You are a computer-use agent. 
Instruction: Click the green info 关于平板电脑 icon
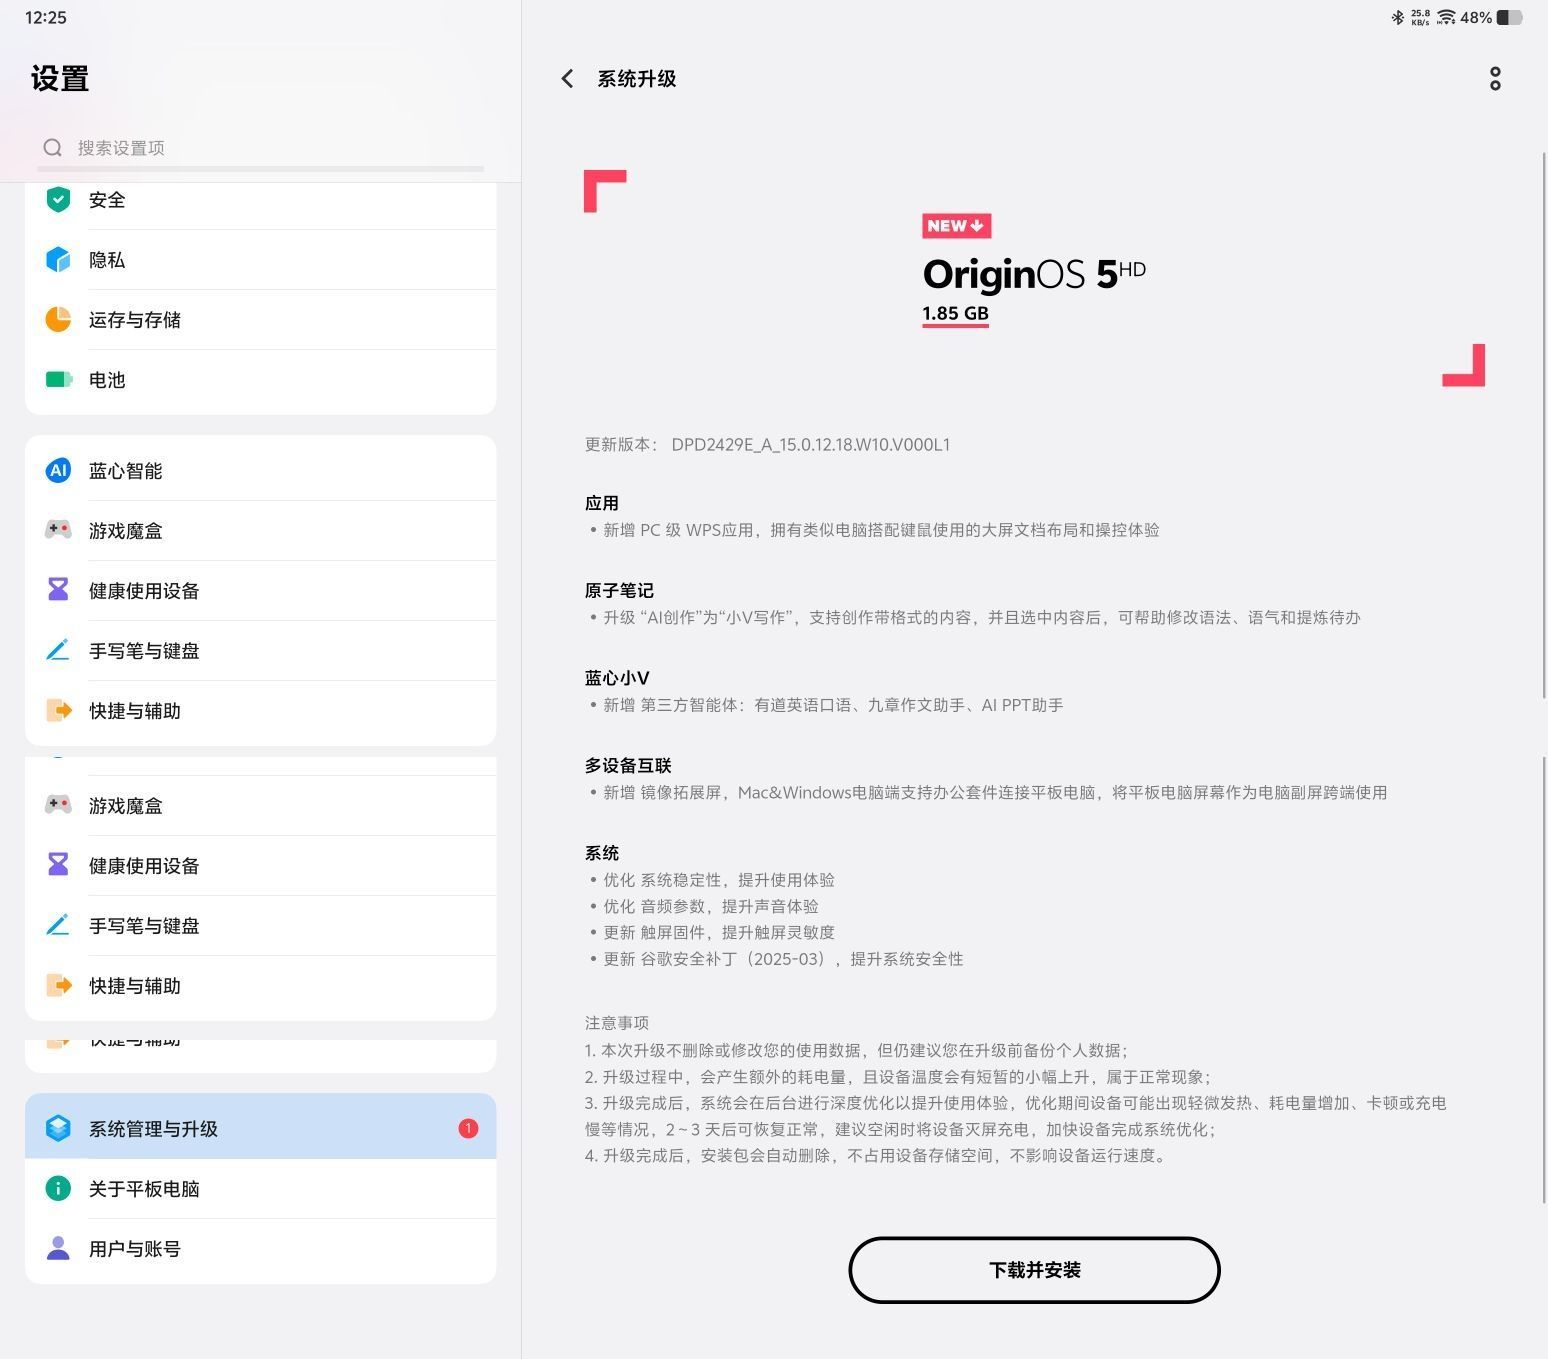tap(58, 1189)
